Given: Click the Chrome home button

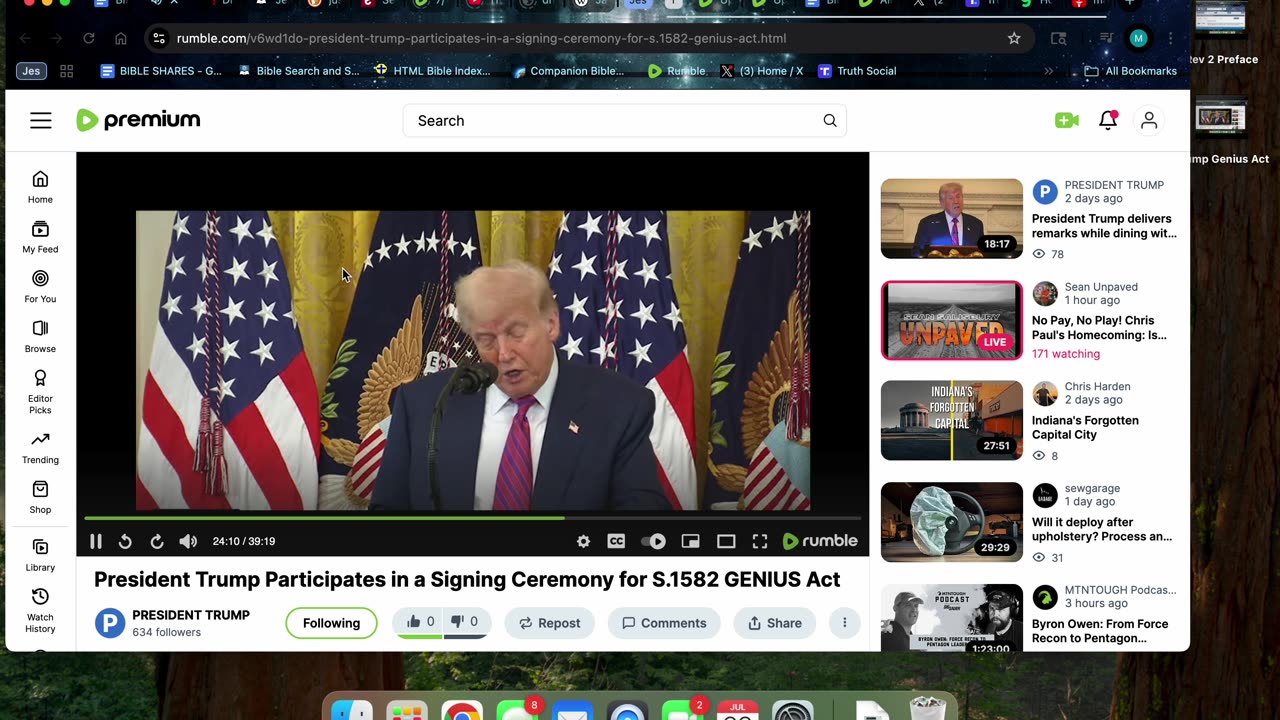Looking at the screenshot, I should [121, 38].
